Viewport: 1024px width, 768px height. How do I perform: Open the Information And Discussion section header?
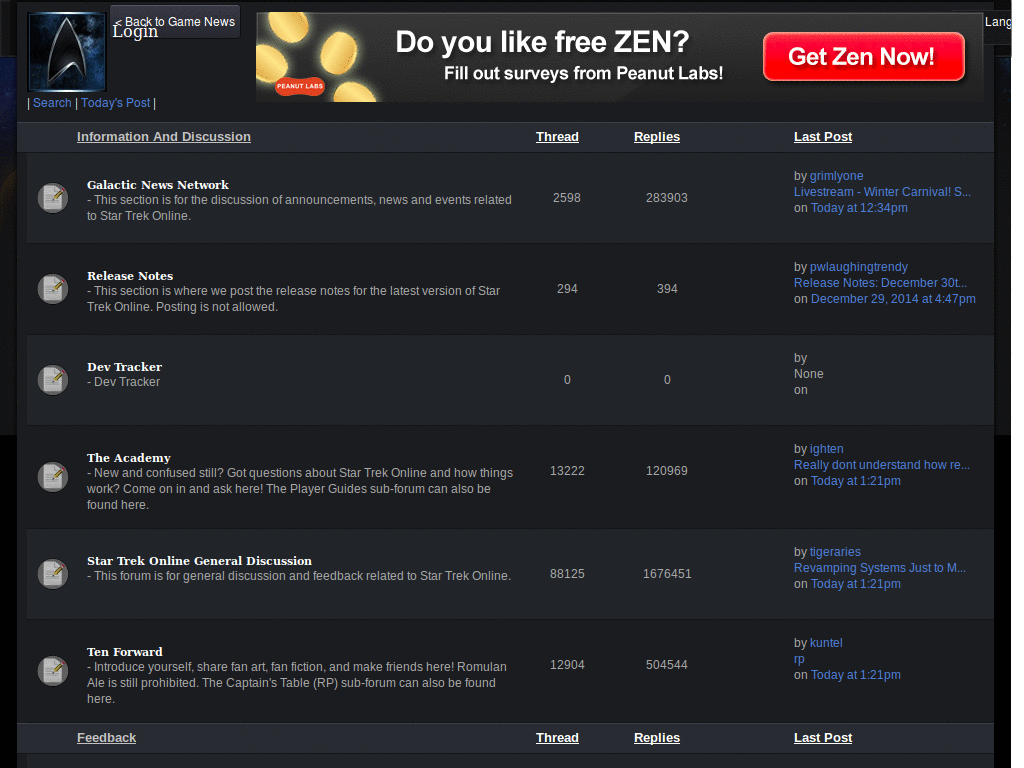coord(163,136)
